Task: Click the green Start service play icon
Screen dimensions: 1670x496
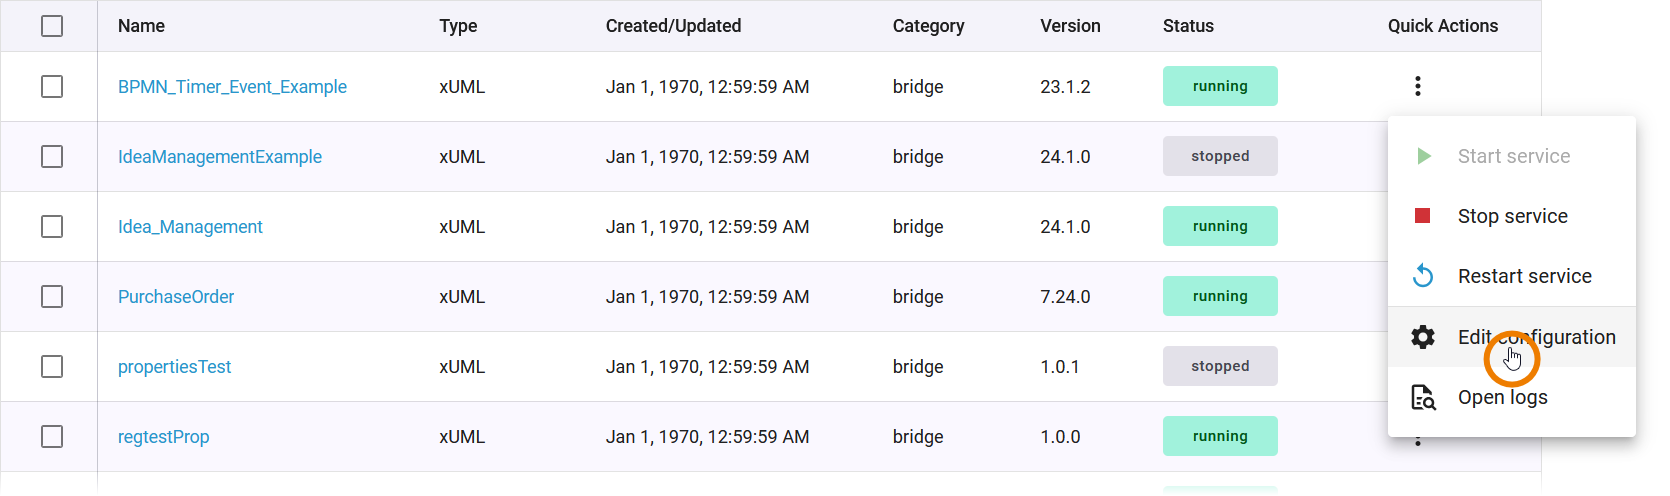Action: 1424,156
